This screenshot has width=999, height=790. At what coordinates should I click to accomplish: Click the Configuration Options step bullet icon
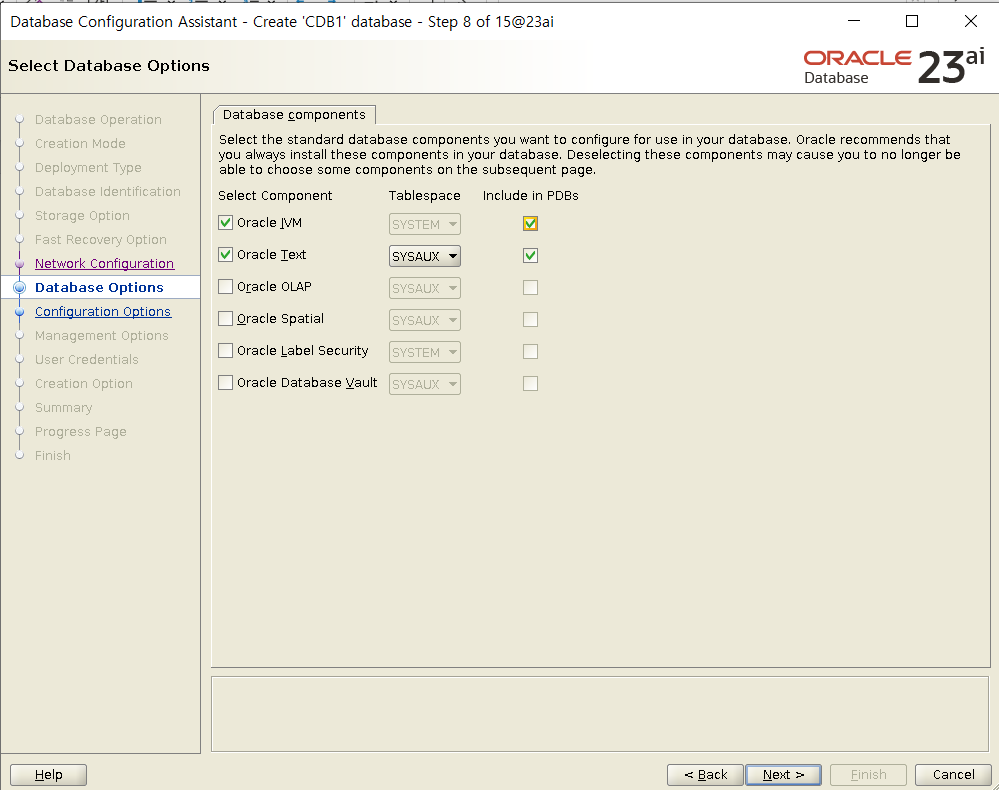[20, 312]
